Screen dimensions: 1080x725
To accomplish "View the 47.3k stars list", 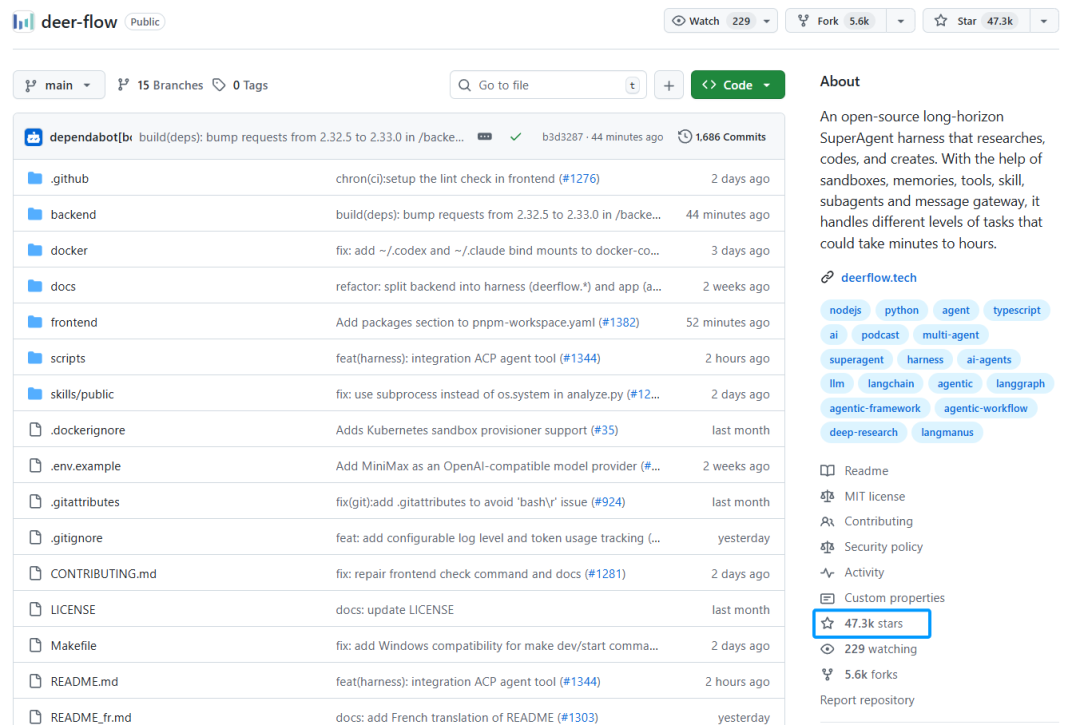I will (871, 623).
